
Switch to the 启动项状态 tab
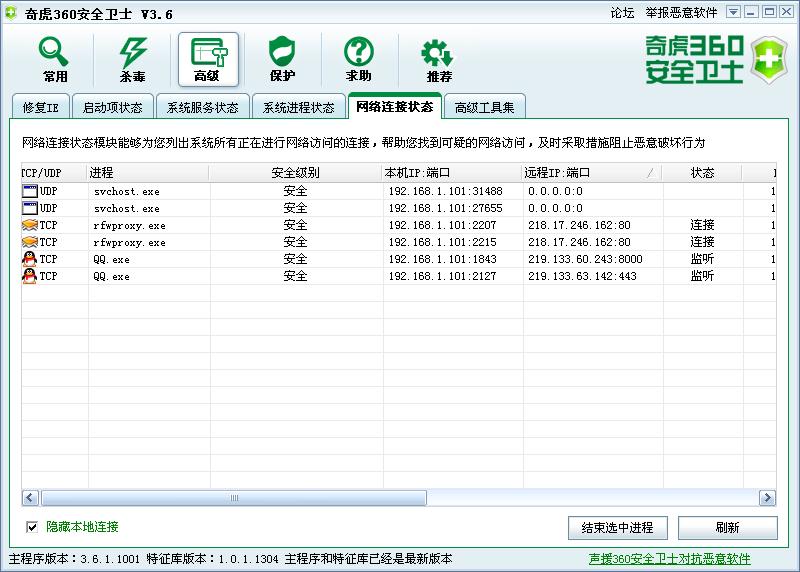pyautogui.click(x=113, y=108)
